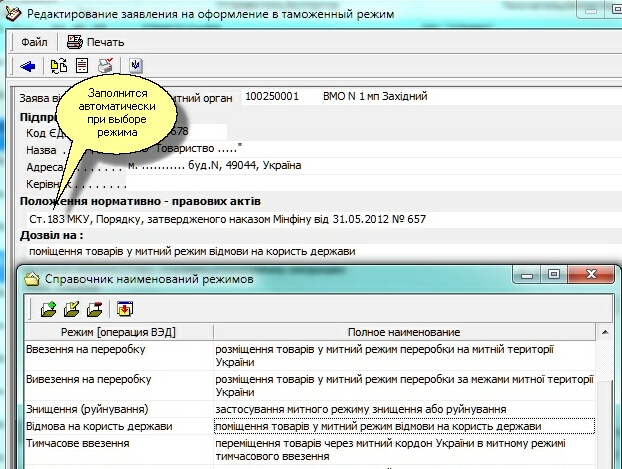The image size is (622, 469).
Task: Click the Режим [операция ВЭД] column header
Action: 118,332
